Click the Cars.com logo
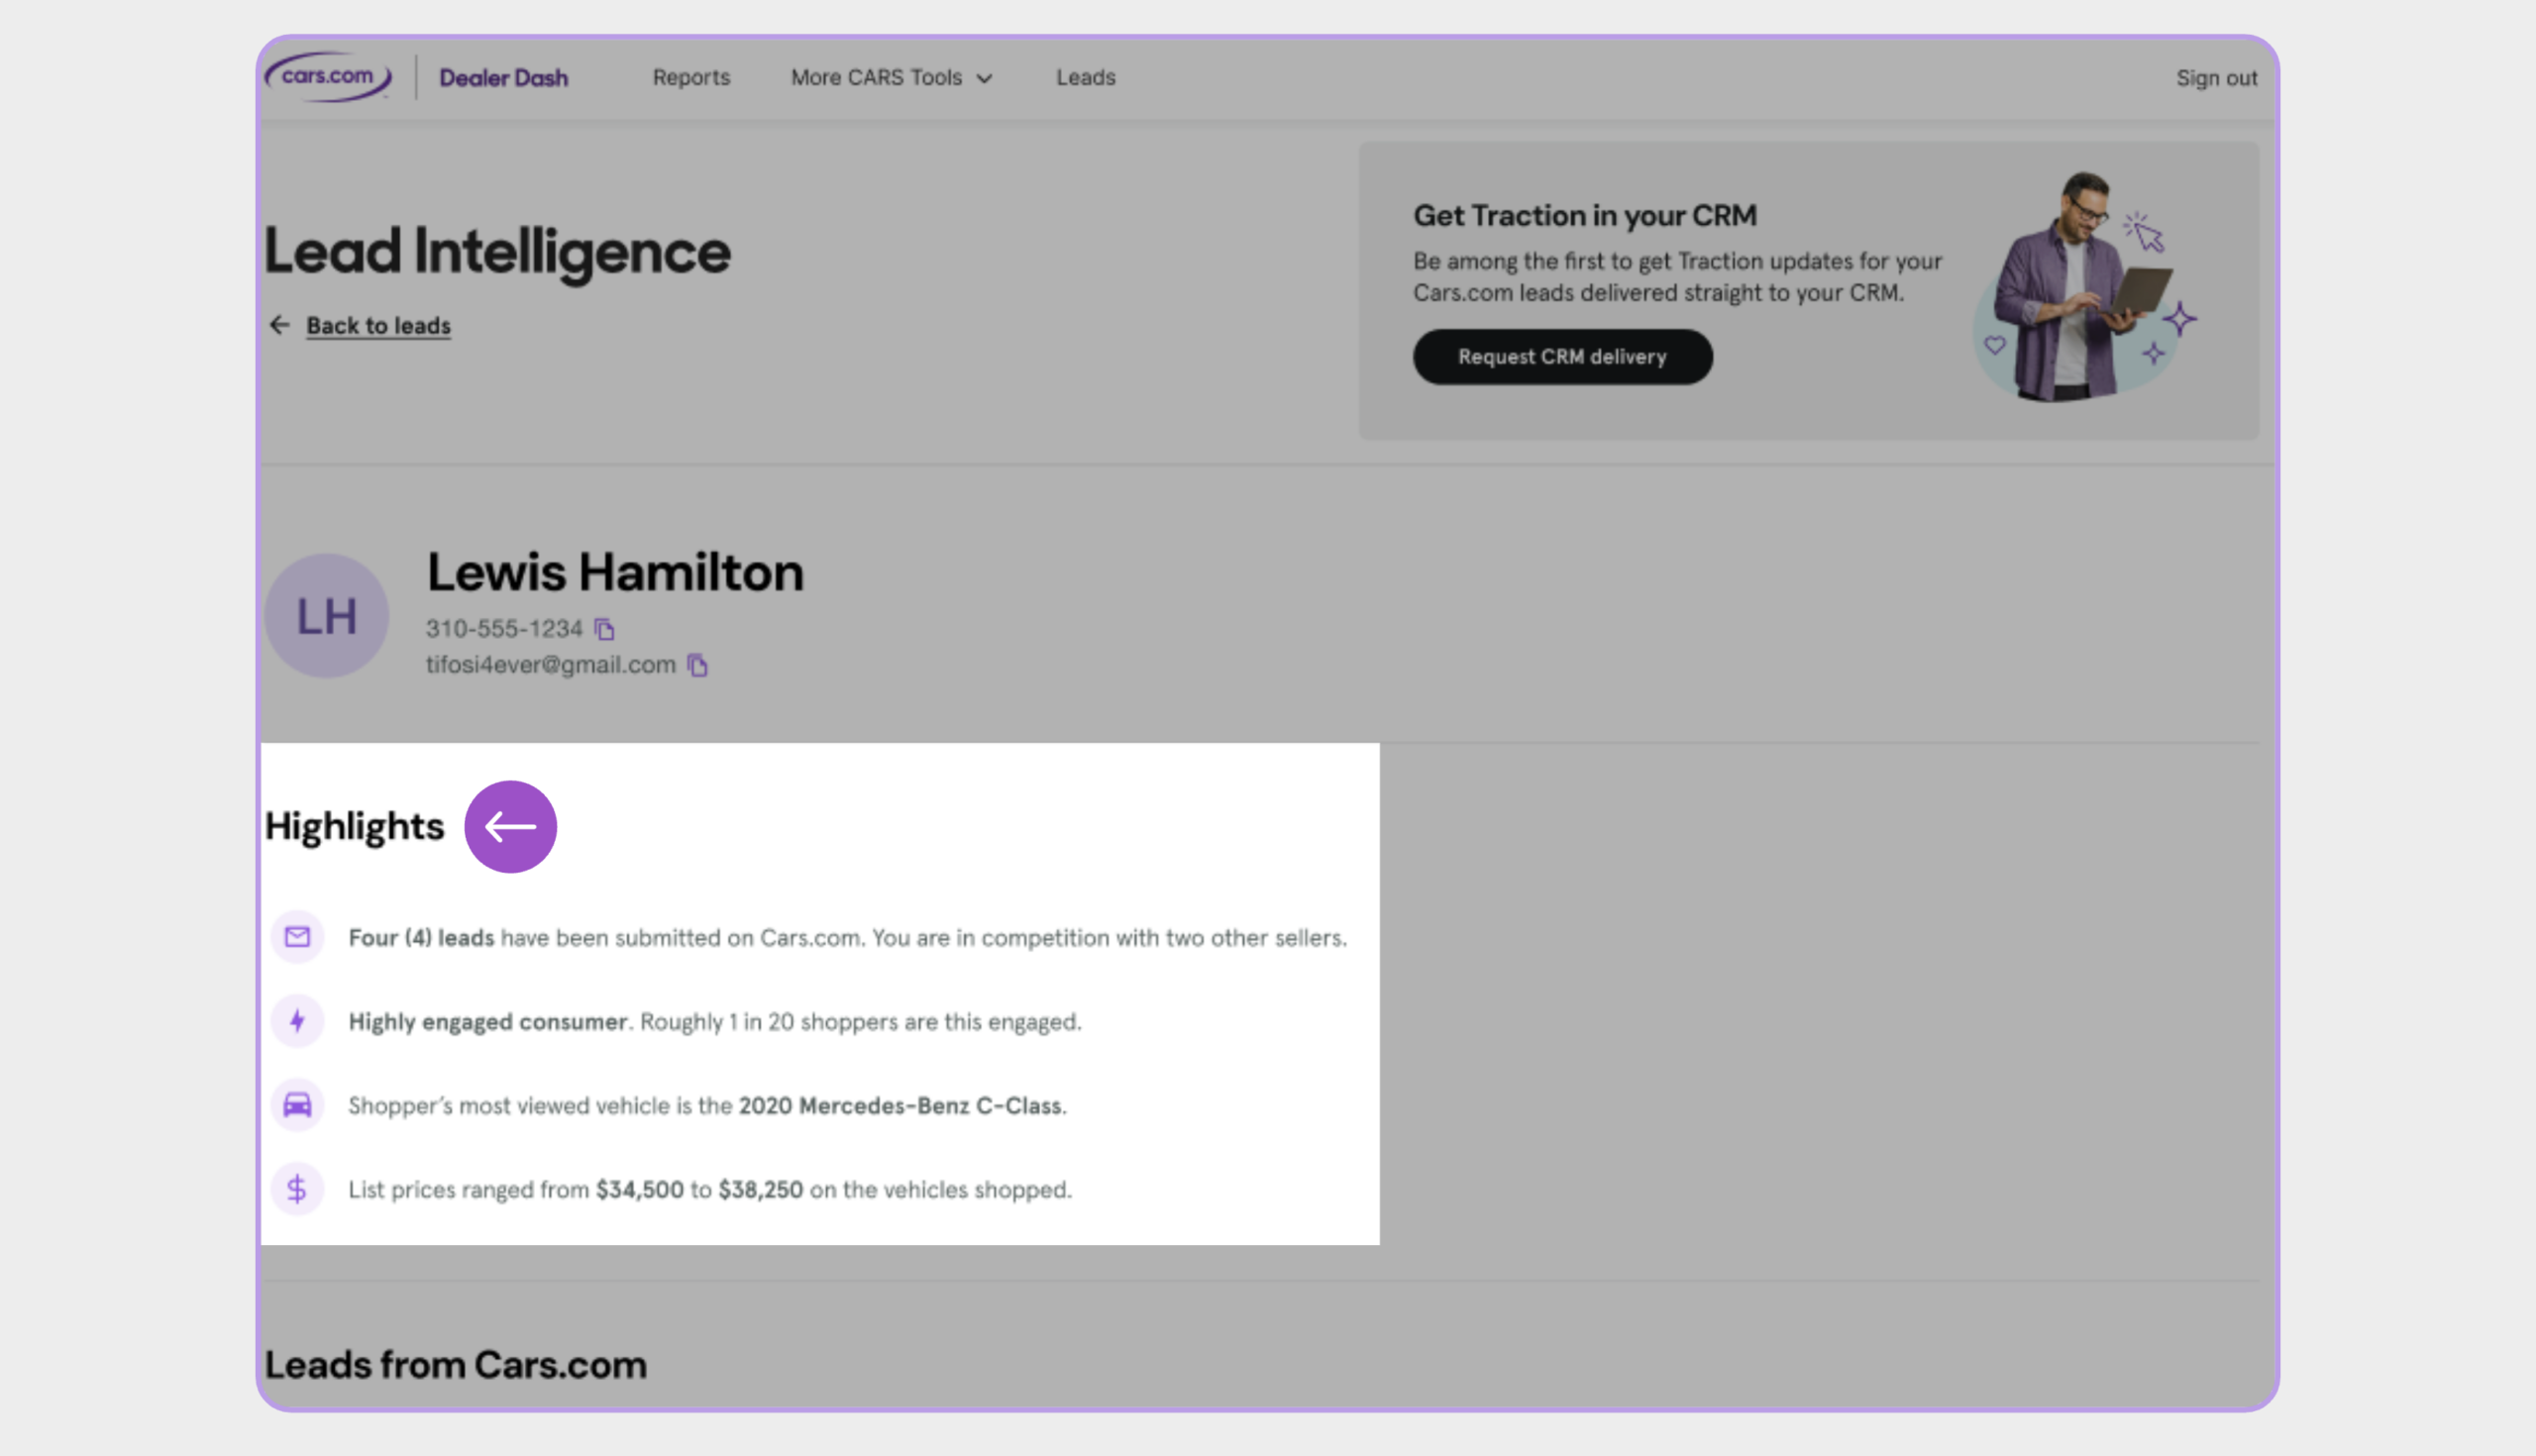2536x1456 pixels. [328, 77]
